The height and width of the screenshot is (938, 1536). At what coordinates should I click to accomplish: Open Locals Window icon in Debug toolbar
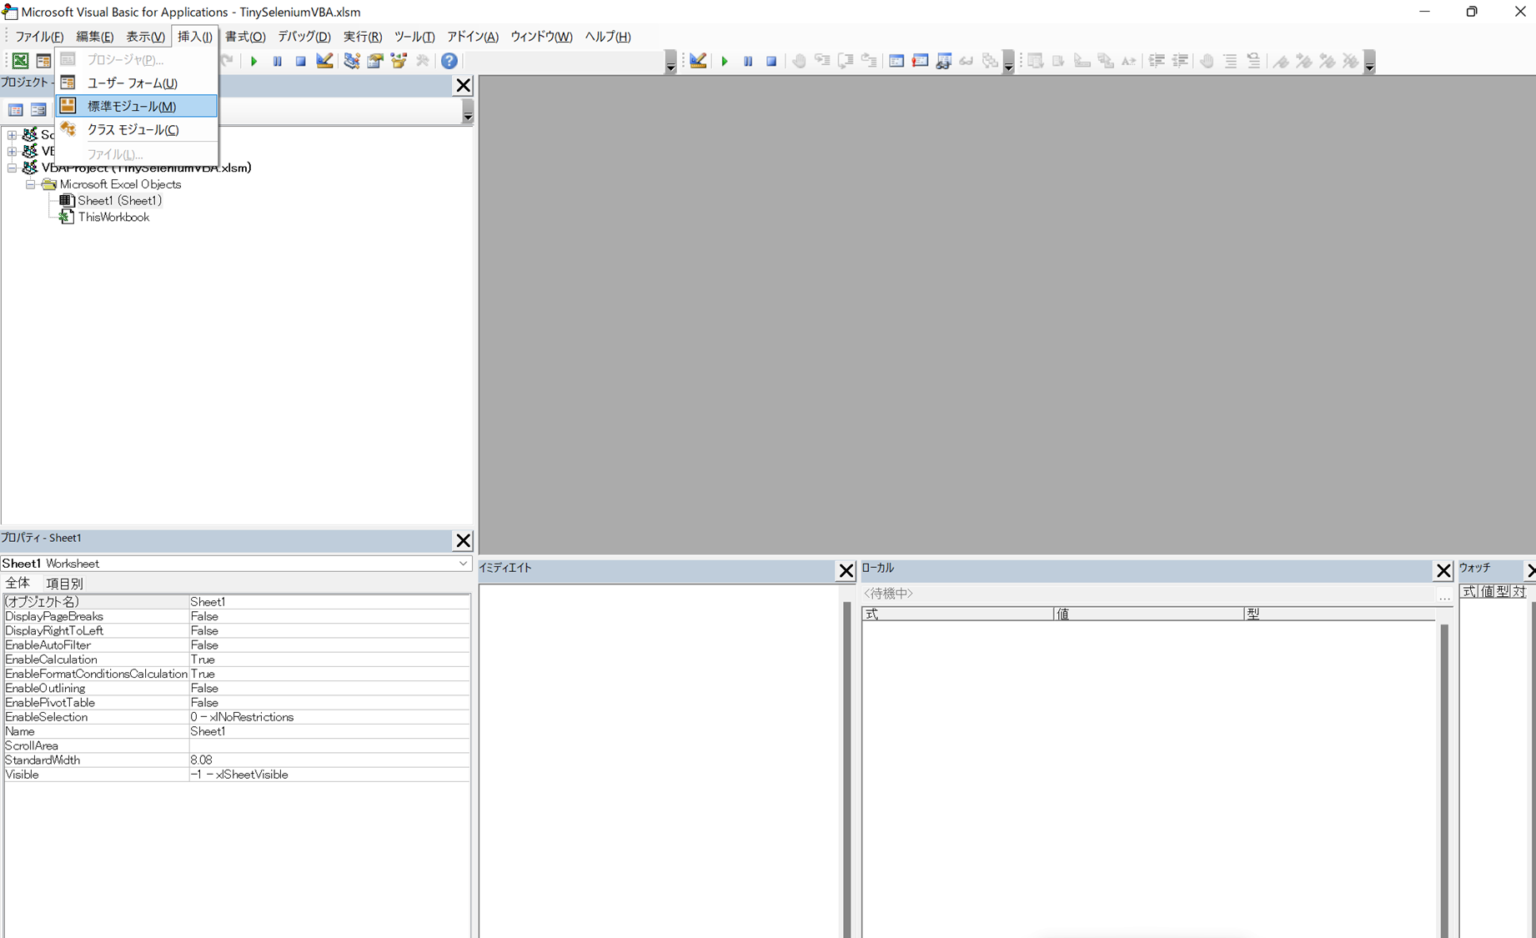[896, 61]
